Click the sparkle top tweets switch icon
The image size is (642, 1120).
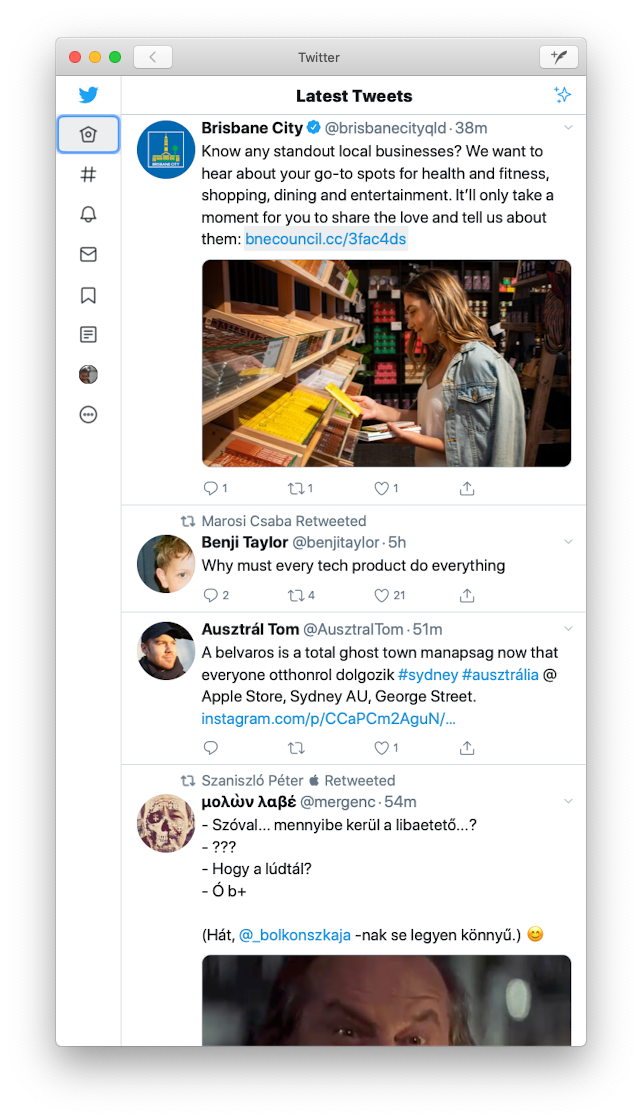[562, 95]
